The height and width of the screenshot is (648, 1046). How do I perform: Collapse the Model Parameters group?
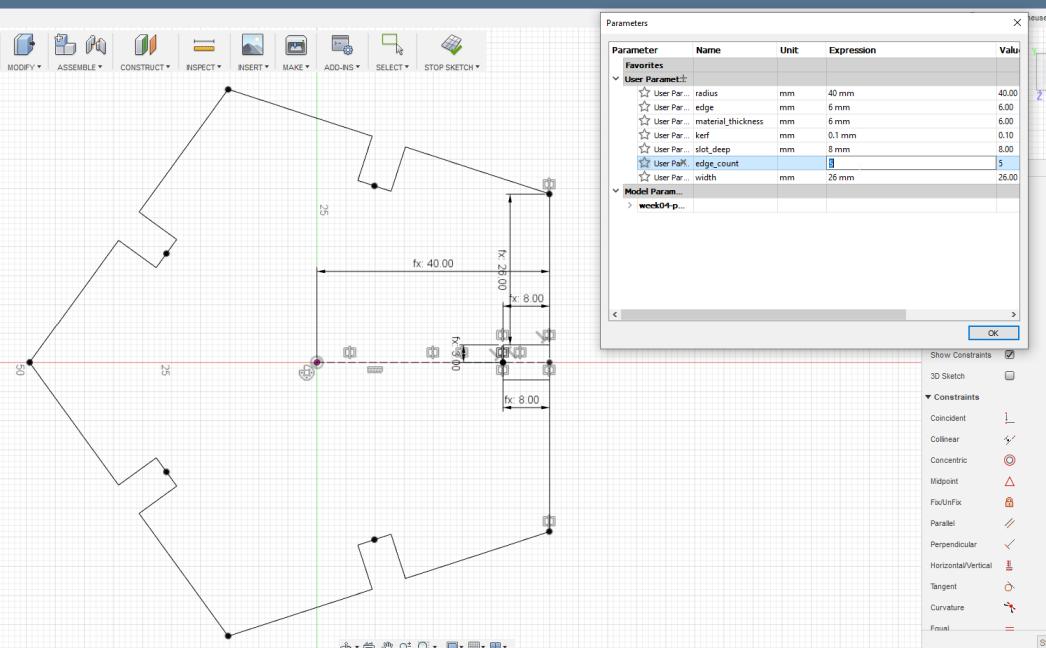coord(616,191)
